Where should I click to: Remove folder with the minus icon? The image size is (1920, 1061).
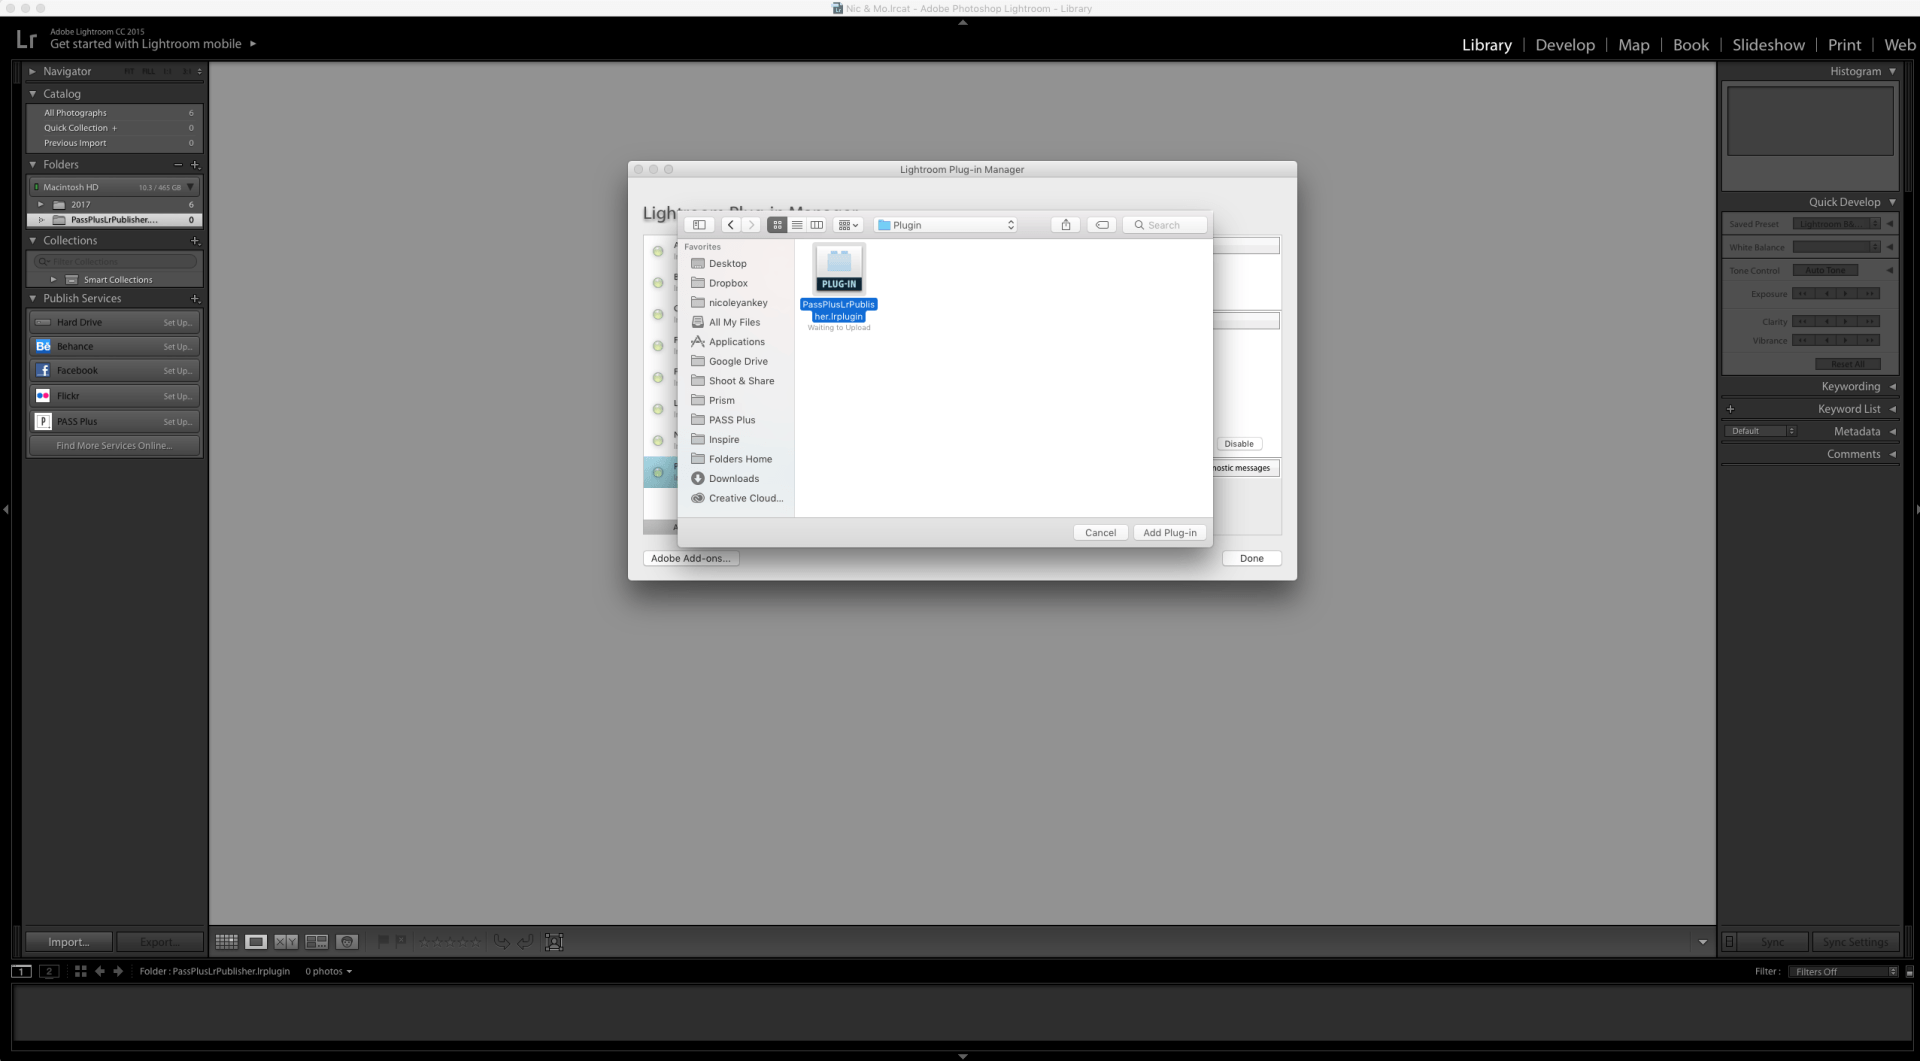(178, 165)
